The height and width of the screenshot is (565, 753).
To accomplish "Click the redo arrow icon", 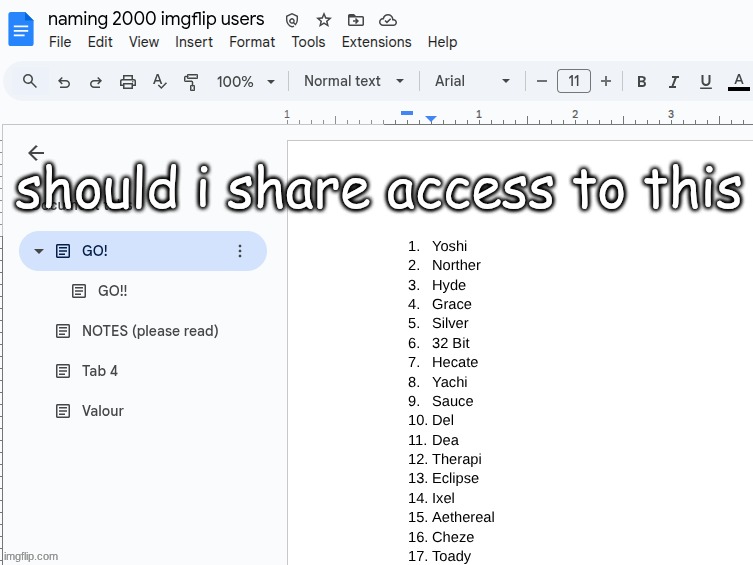I will (x=96, y=82).
